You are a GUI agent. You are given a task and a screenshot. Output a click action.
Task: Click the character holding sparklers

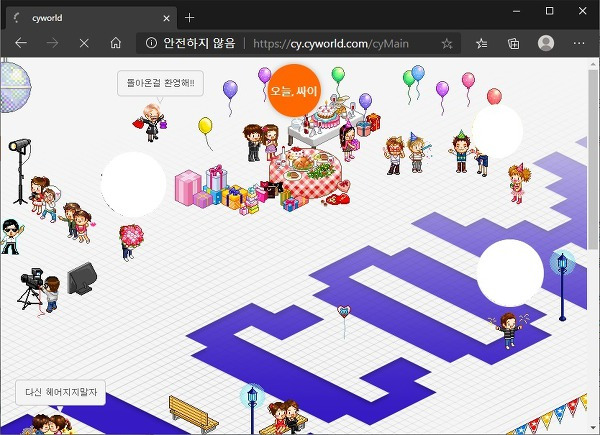(509, 330)
